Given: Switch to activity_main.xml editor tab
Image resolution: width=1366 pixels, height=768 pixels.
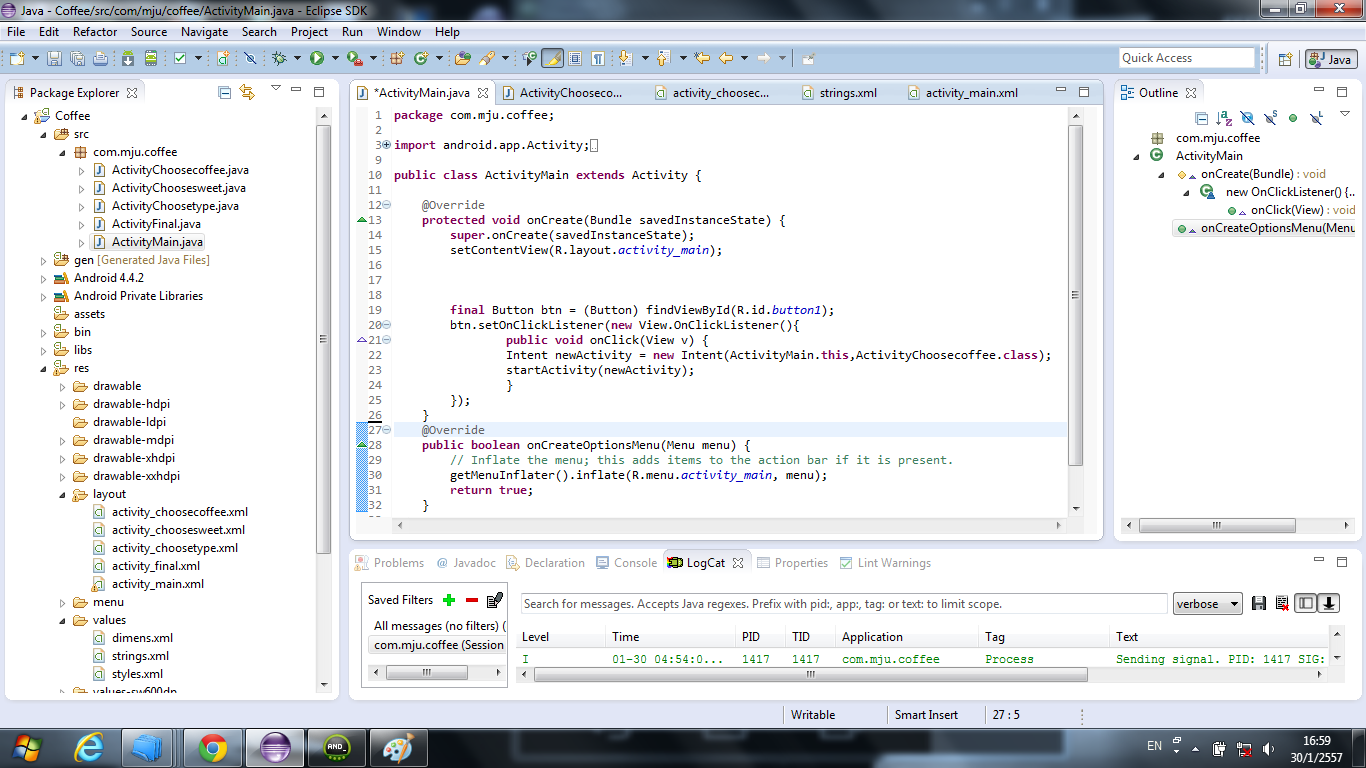Looking at the screenshot, I should (x=962, y=93).
